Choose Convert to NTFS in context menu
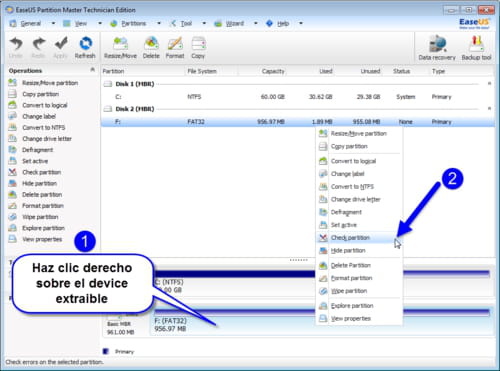 tap(359, 187)
